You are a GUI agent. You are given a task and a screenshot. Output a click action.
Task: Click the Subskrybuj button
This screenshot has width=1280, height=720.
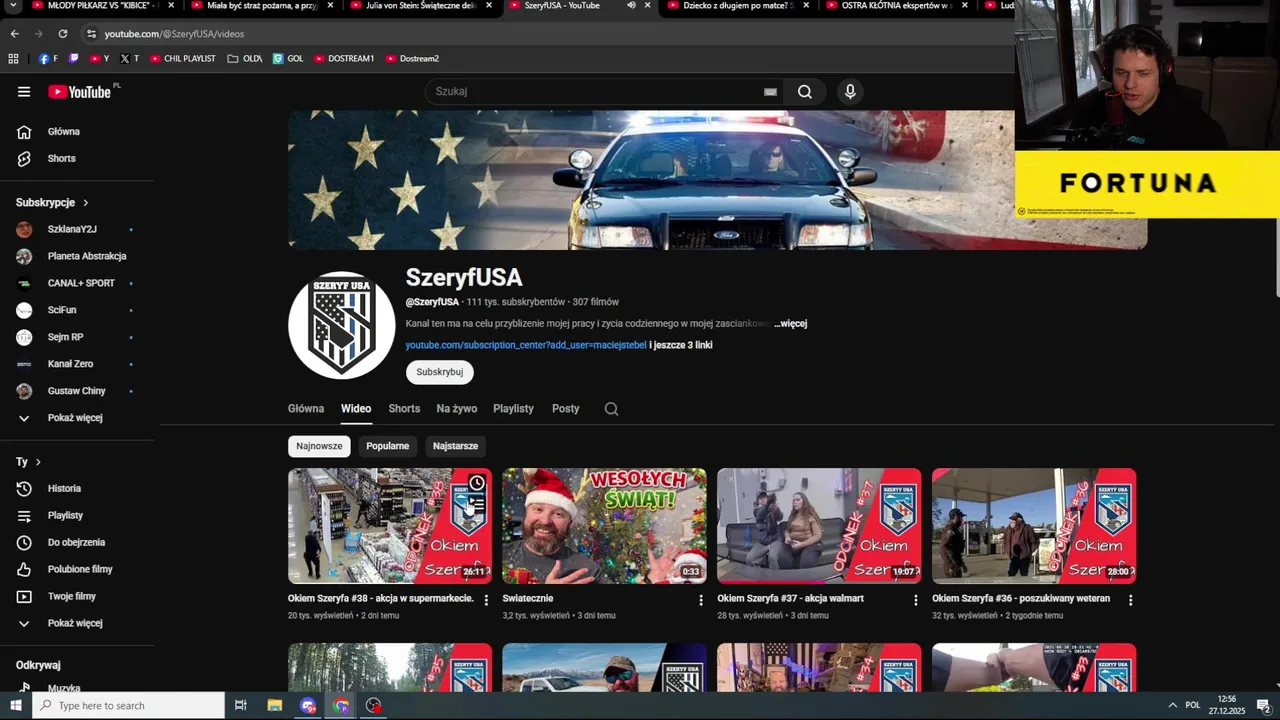[x=440, y=372]
